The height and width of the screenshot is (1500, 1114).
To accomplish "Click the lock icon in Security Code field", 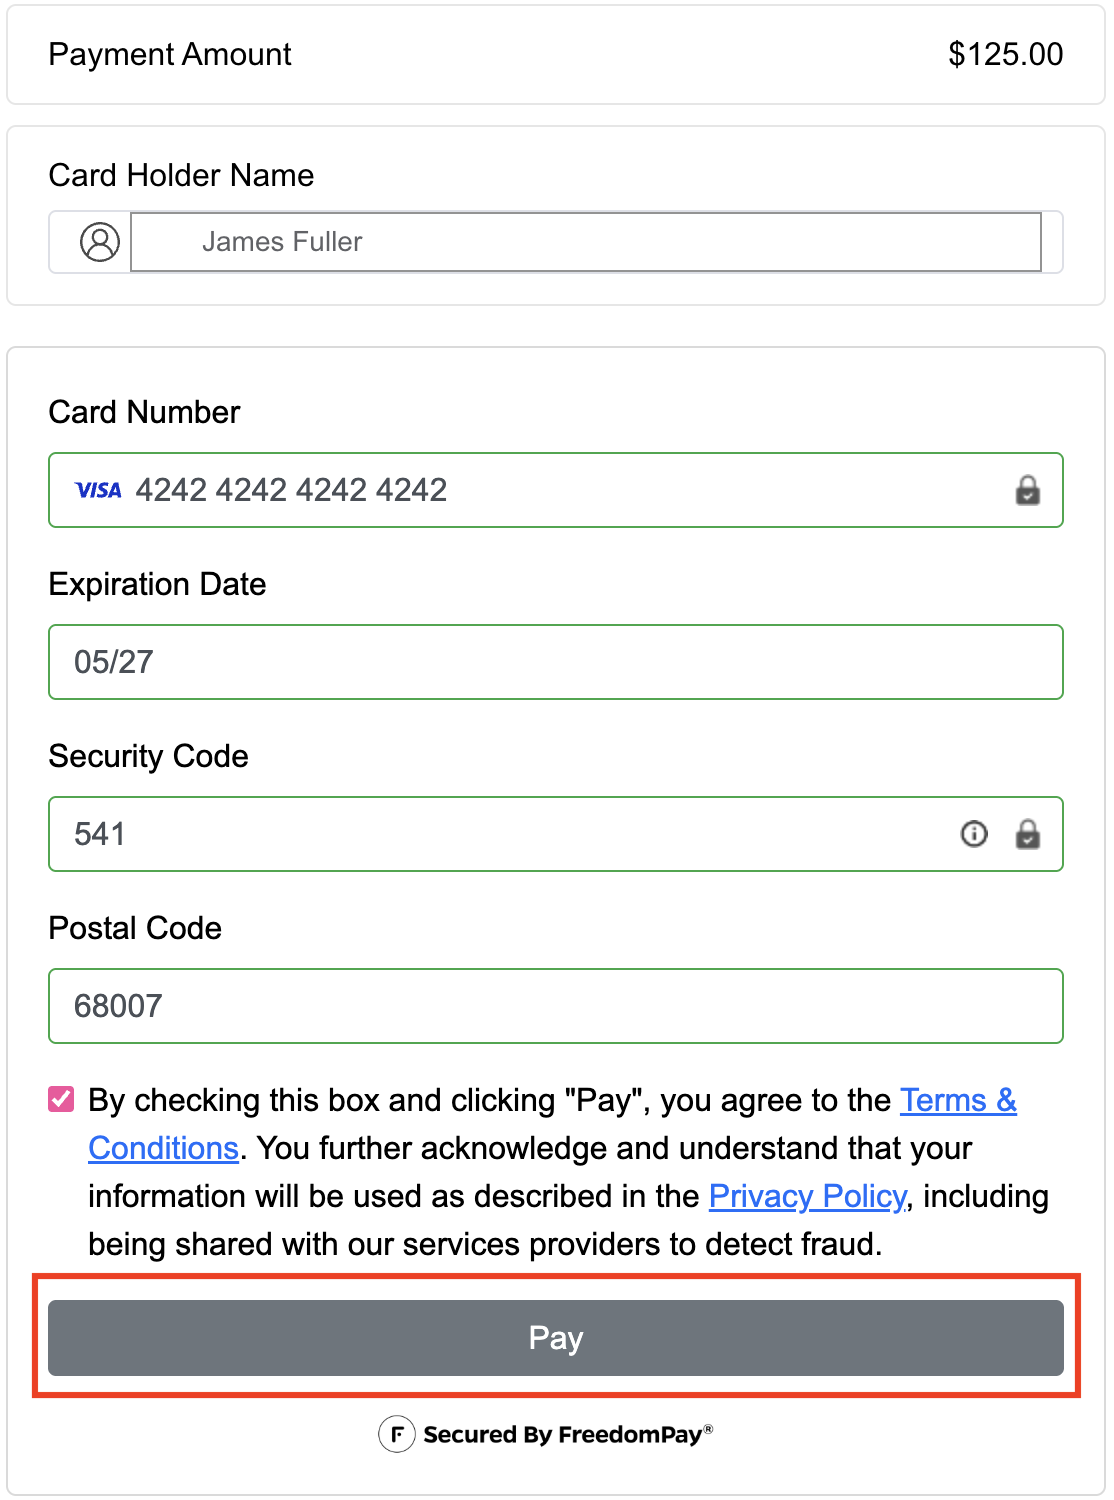I will (1027, 834).
